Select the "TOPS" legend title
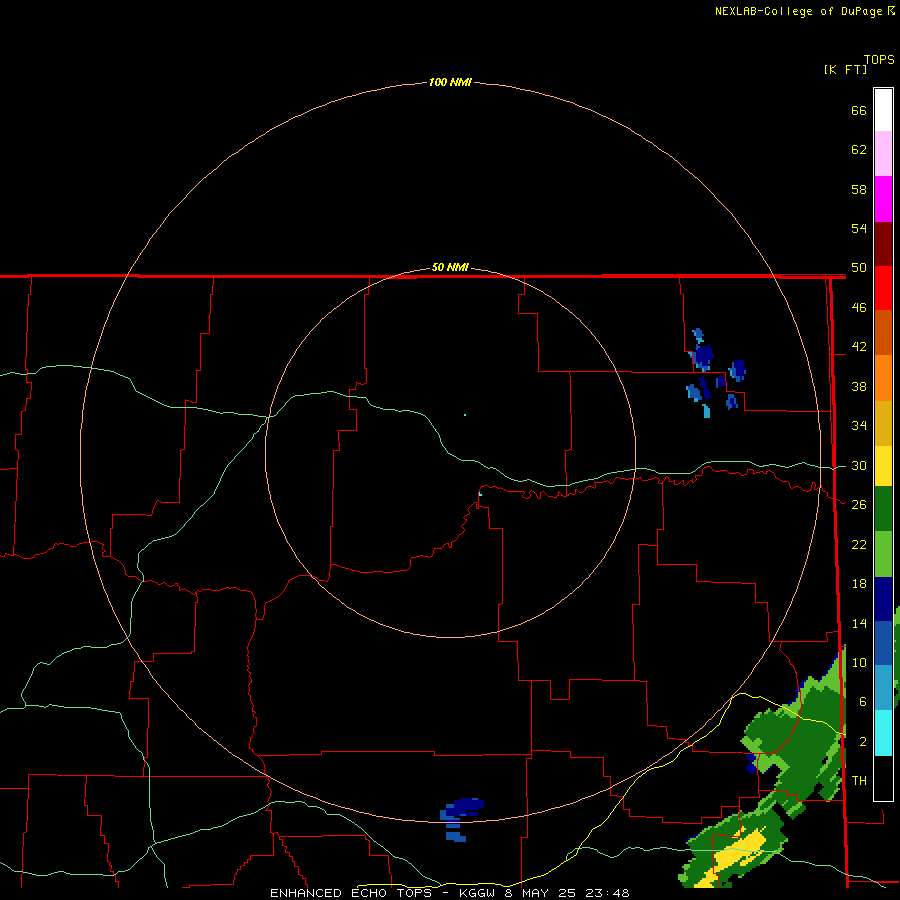 [879, 59]
